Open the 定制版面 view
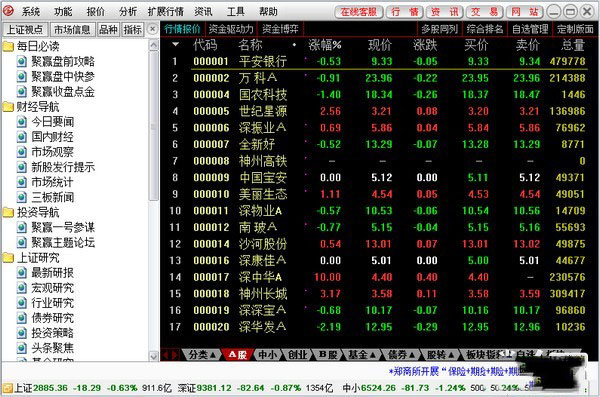 pyautogui.click(x=575, y=29)
